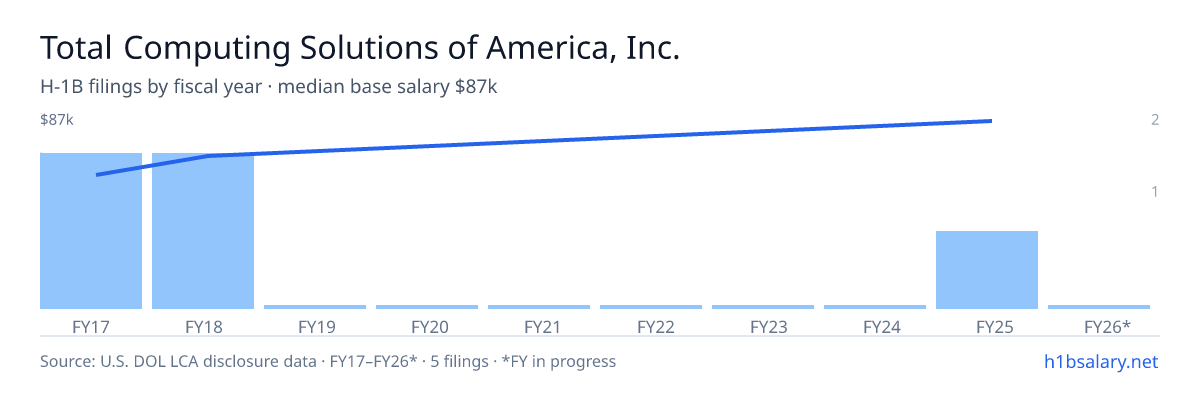Screen dimensions: 1200x400
Task: Click the FY25 axis label
Action: (987, 326)
